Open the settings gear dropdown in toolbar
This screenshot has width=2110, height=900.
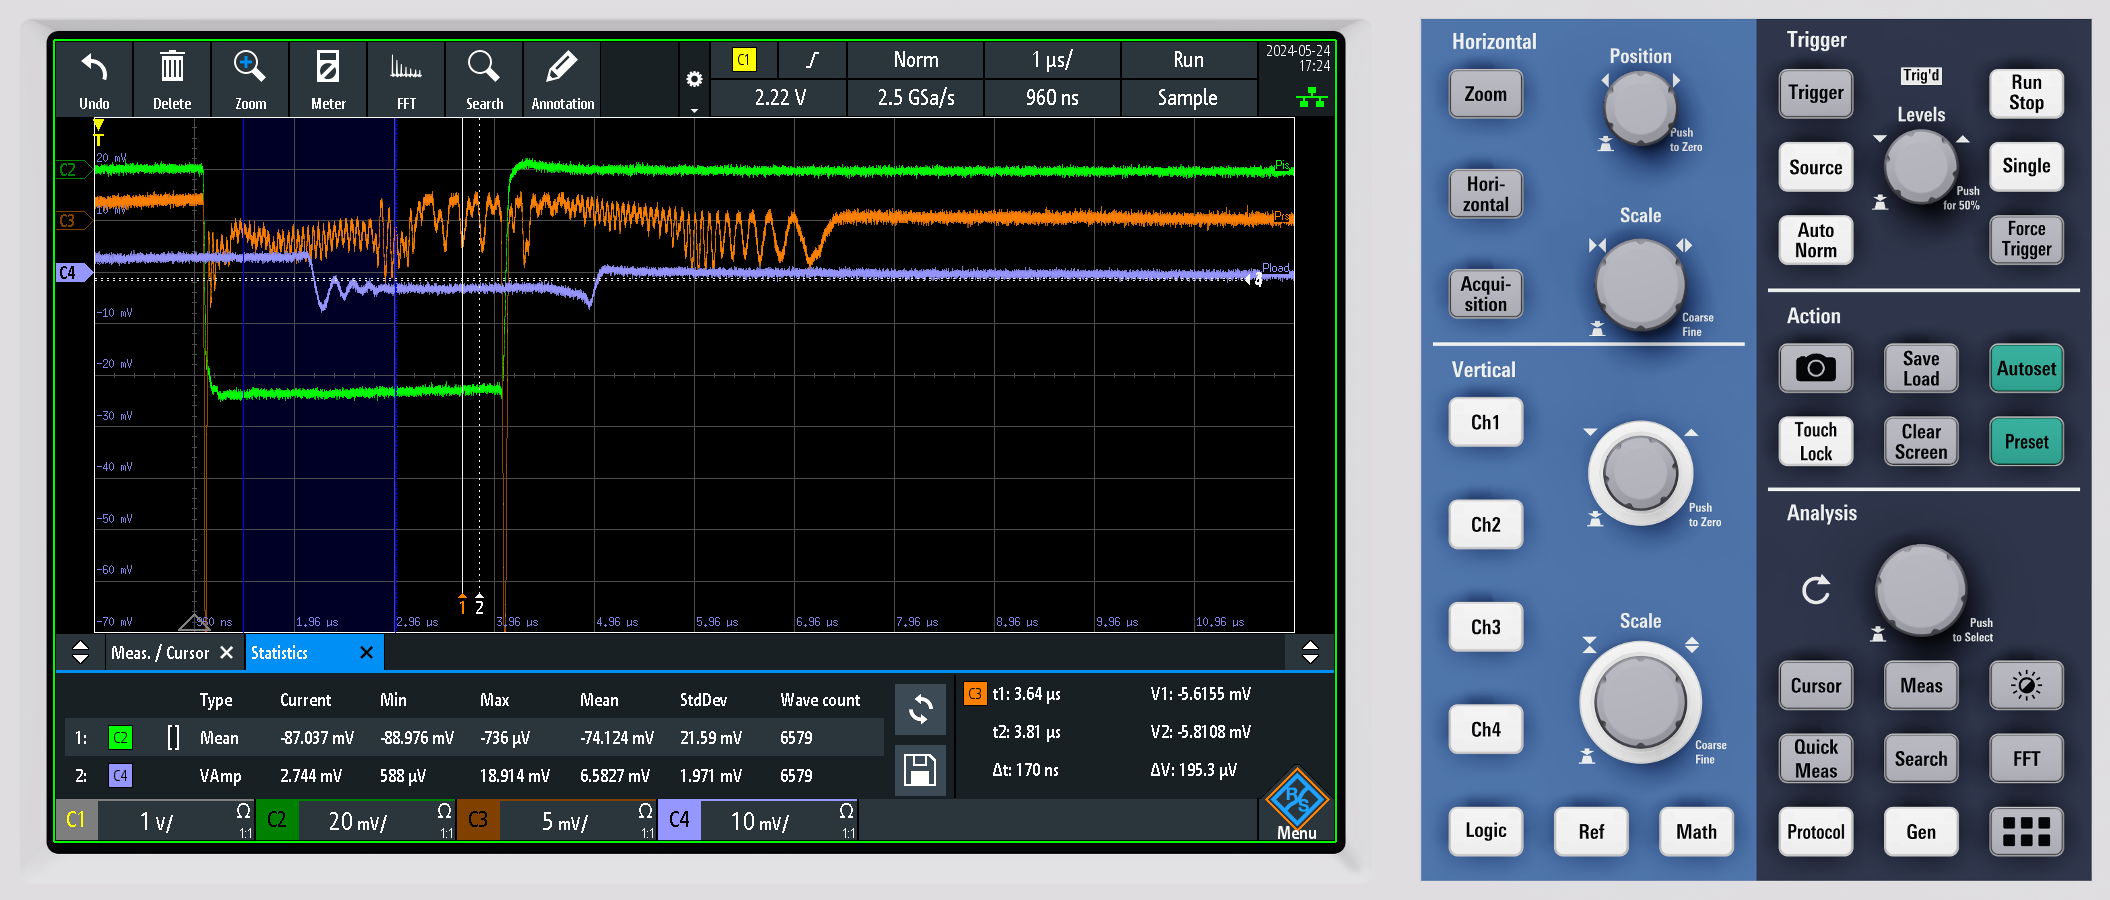coord(694,80)
